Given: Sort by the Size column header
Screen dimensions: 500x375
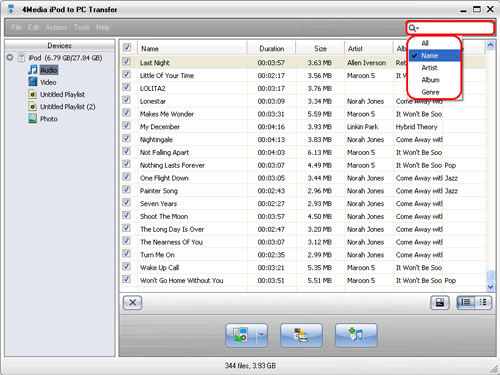Looking at the screenshot, I should (x=320, y=48).
